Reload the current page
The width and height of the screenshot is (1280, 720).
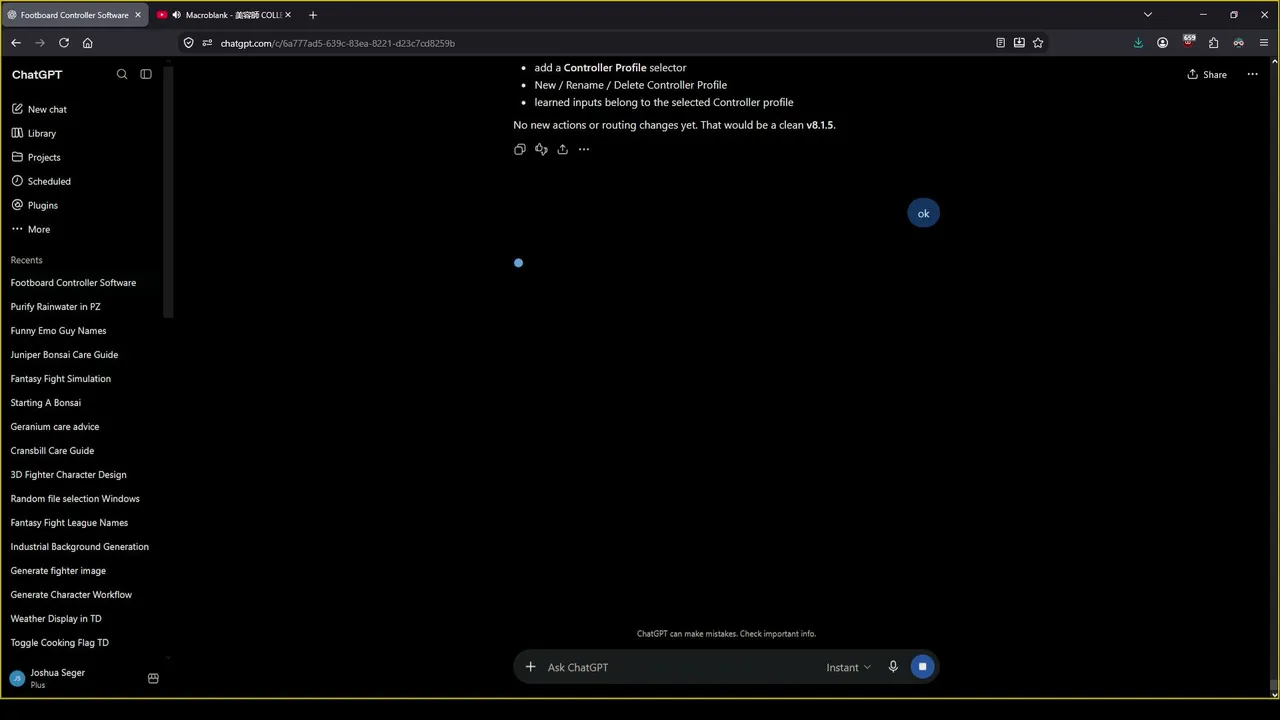coord(64,43)
